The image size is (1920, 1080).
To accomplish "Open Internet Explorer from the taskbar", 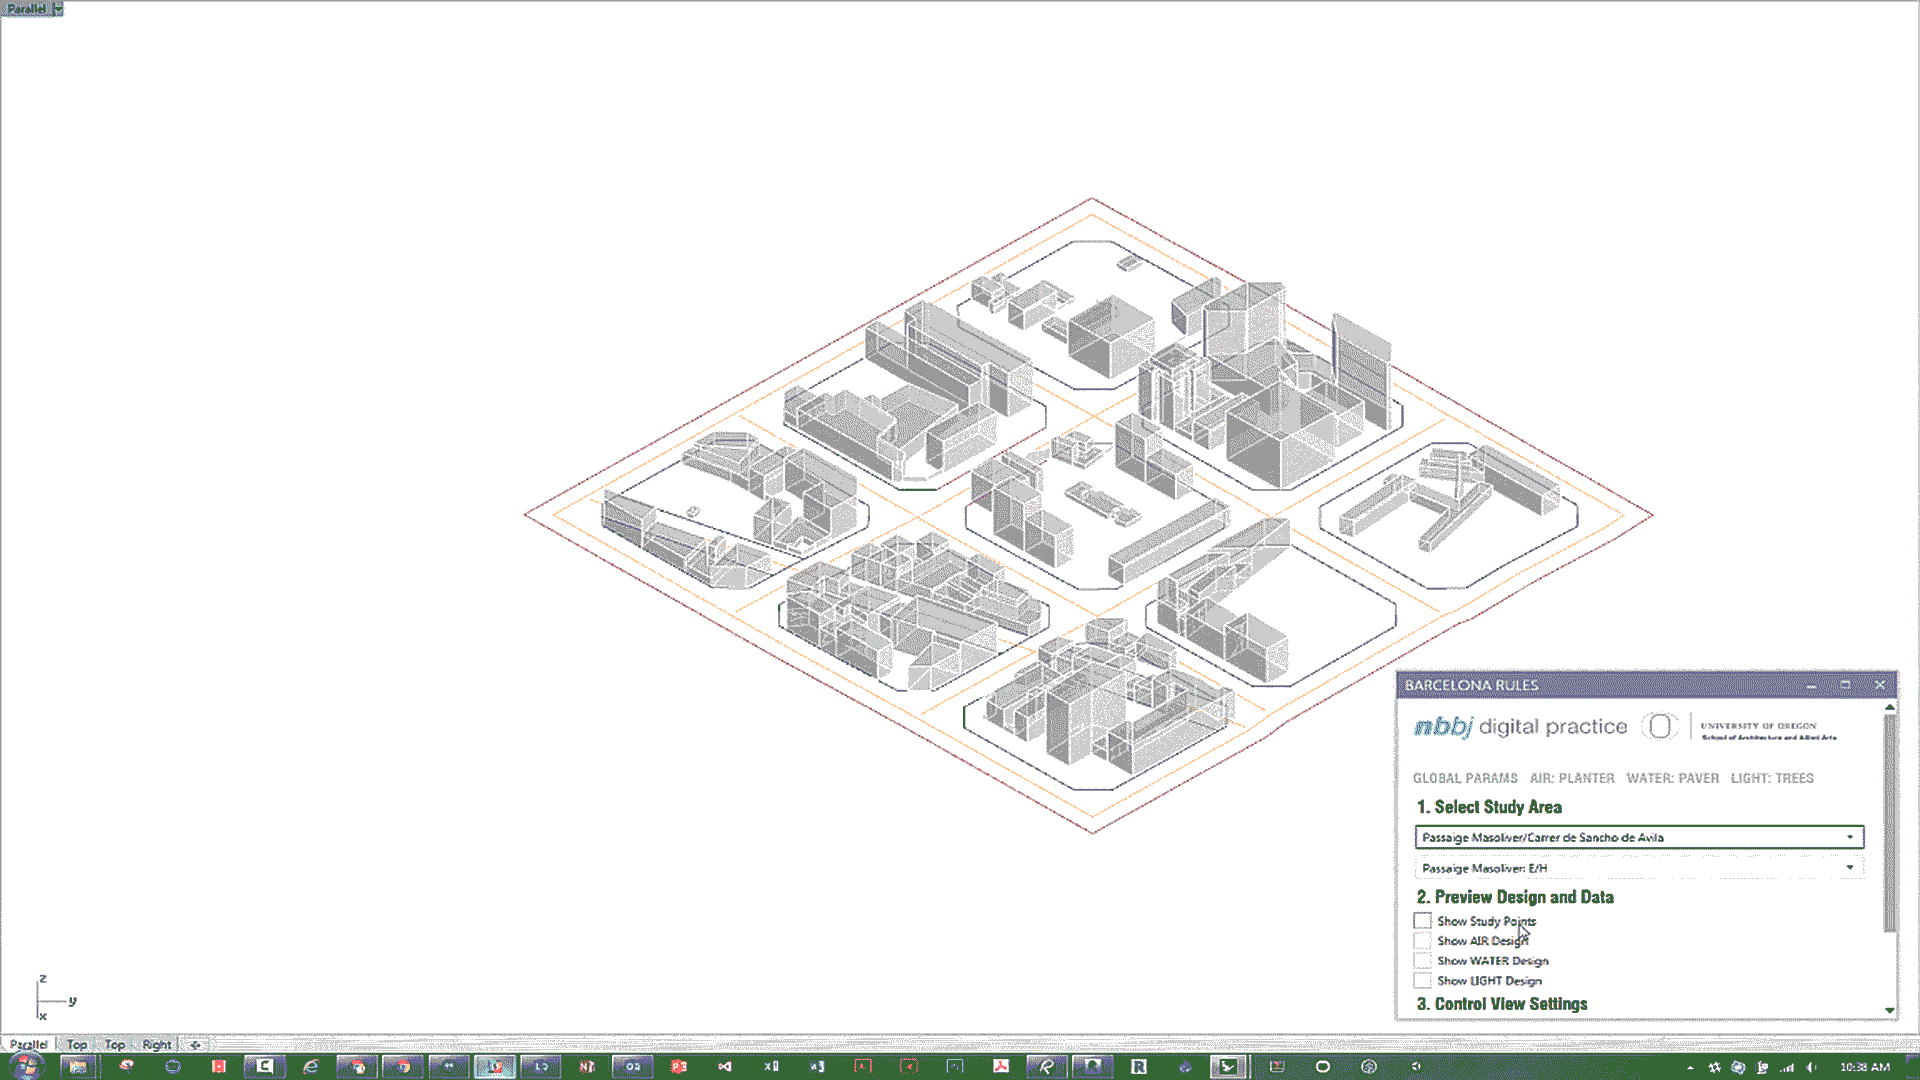I will 311,1066.
